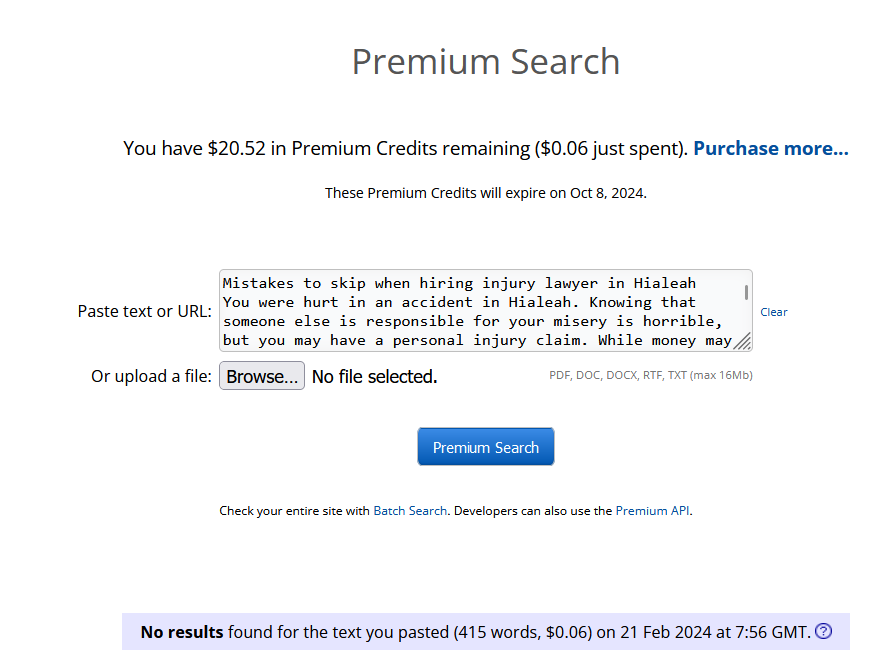Click the blue Premium Search button
The width and height of the screenshot is (886, 655).
point(486,447)
